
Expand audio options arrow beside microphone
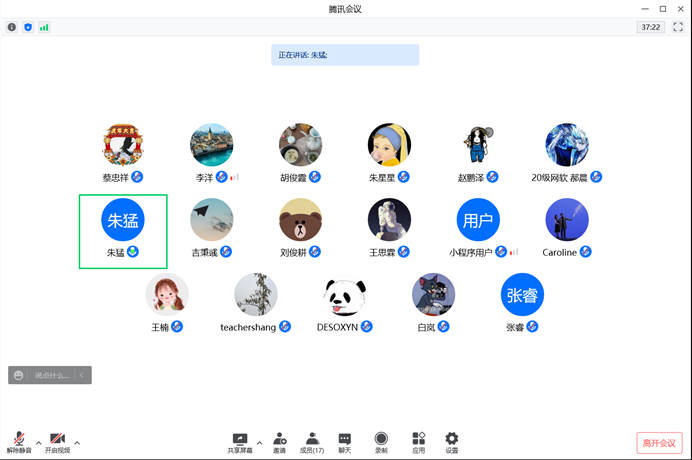[x=39, y=442]
